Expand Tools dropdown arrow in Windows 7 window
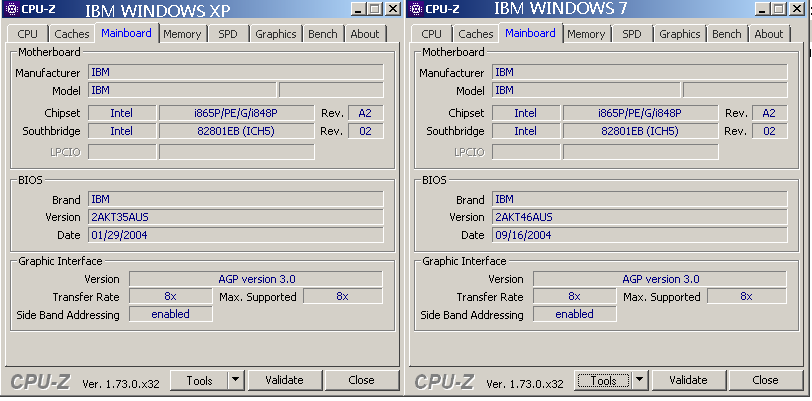The height and width of the screenshot is (401, 812). (640, 380)
